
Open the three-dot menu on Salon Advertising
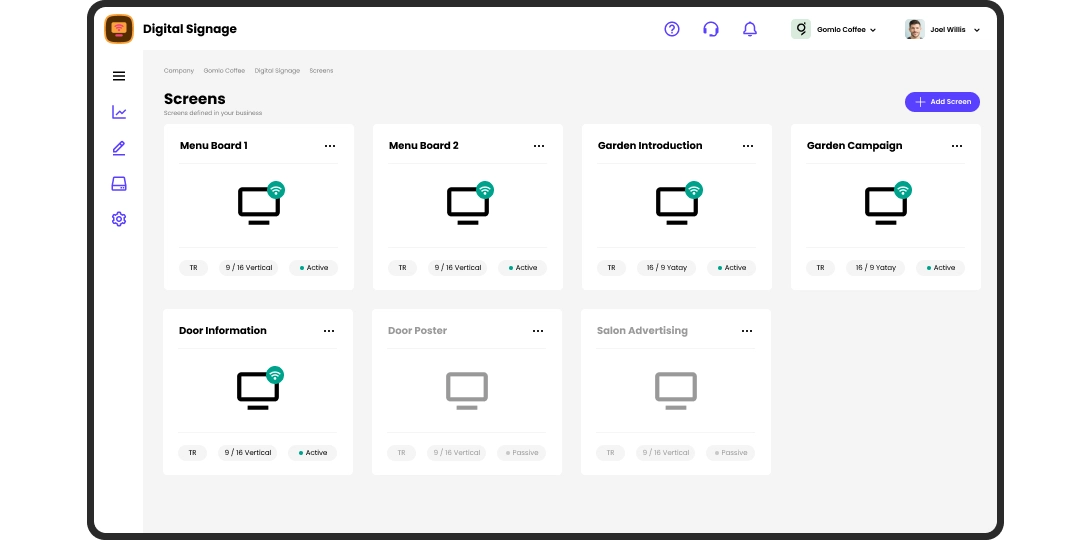pos(747,331)
